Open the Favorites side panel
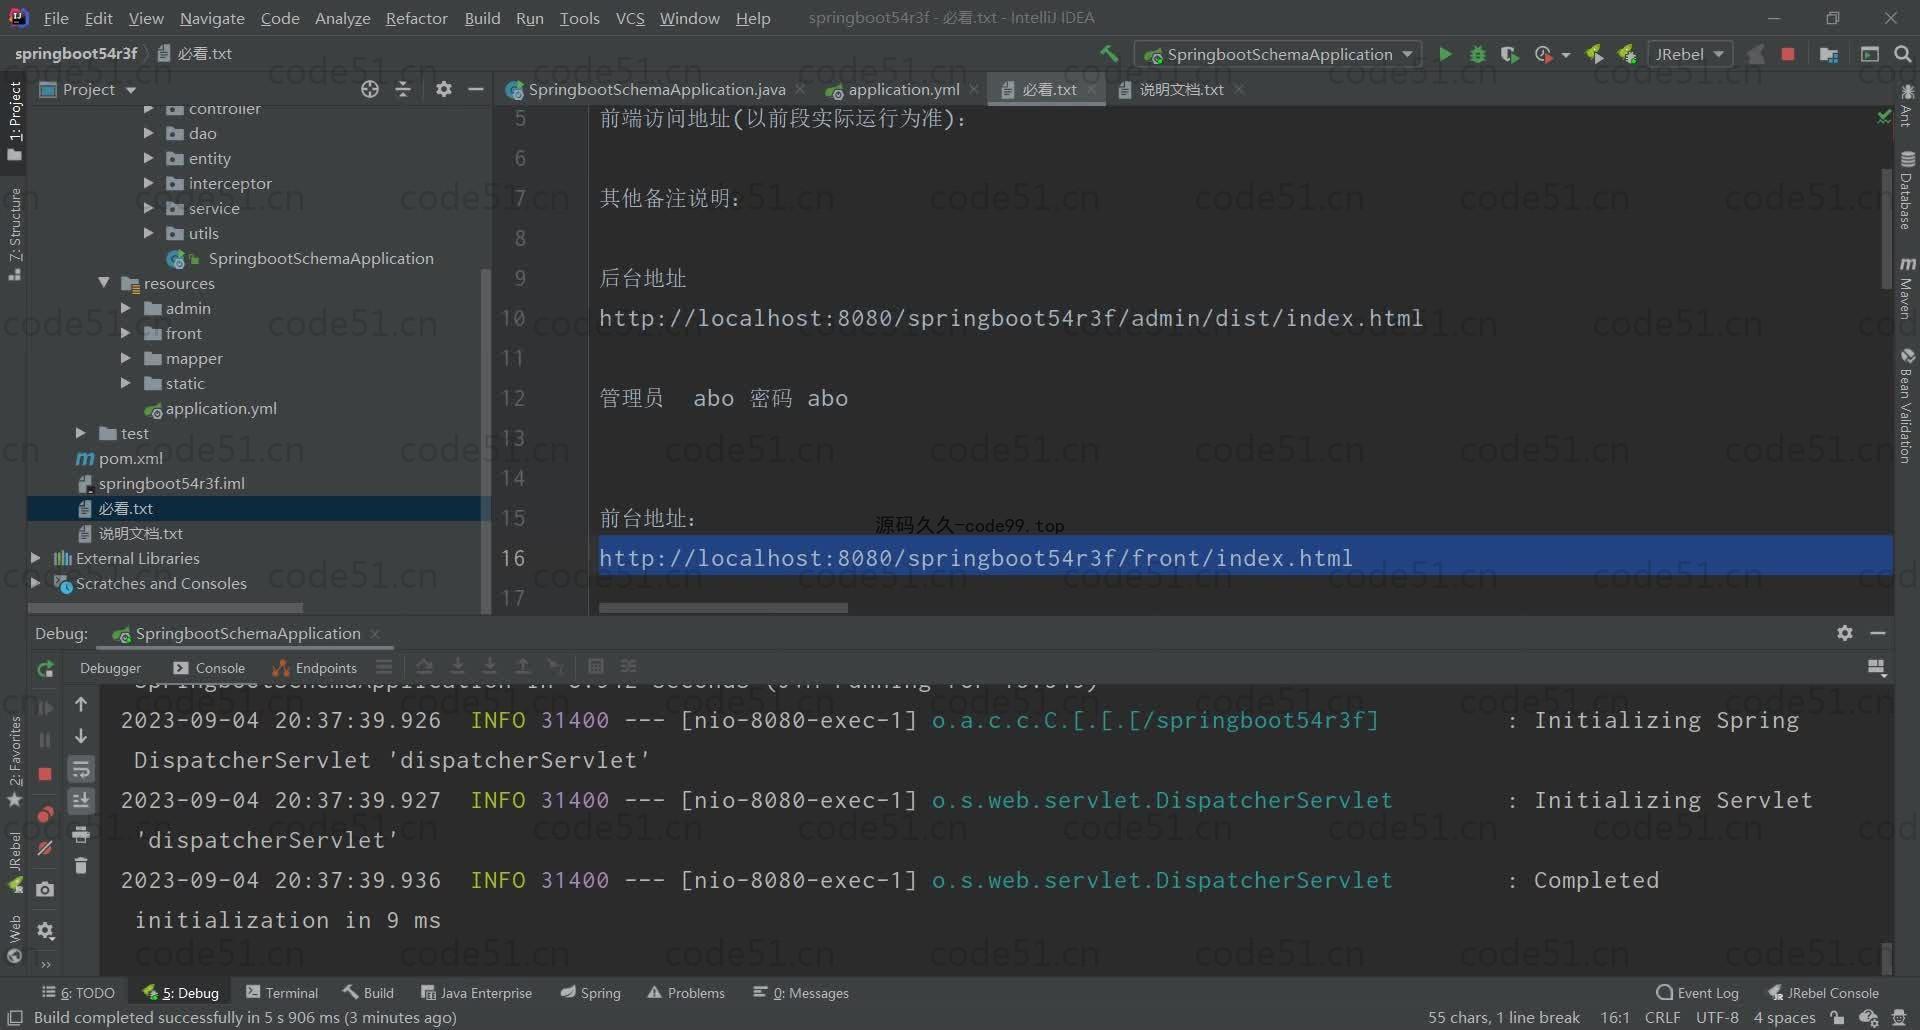Screen dimensions: 1920x1030 coord(14,762)
